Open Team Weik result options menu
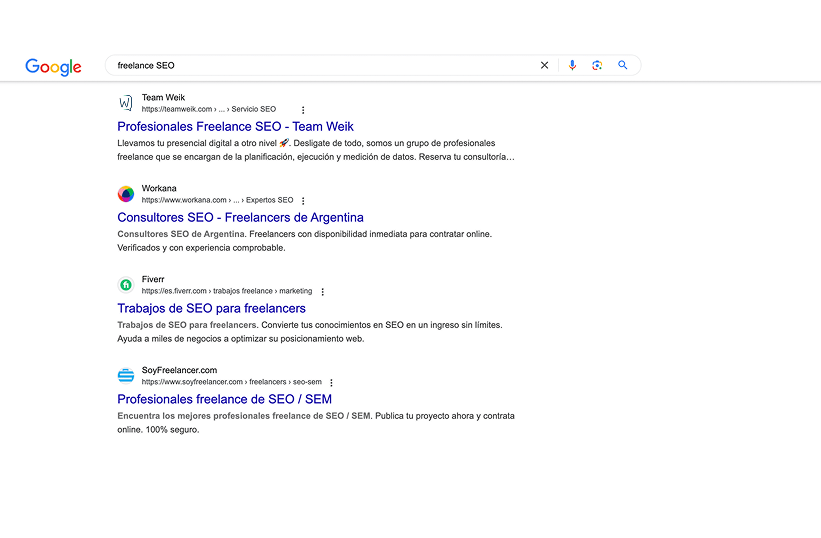 pyautogui.click(x=303, y=110)
